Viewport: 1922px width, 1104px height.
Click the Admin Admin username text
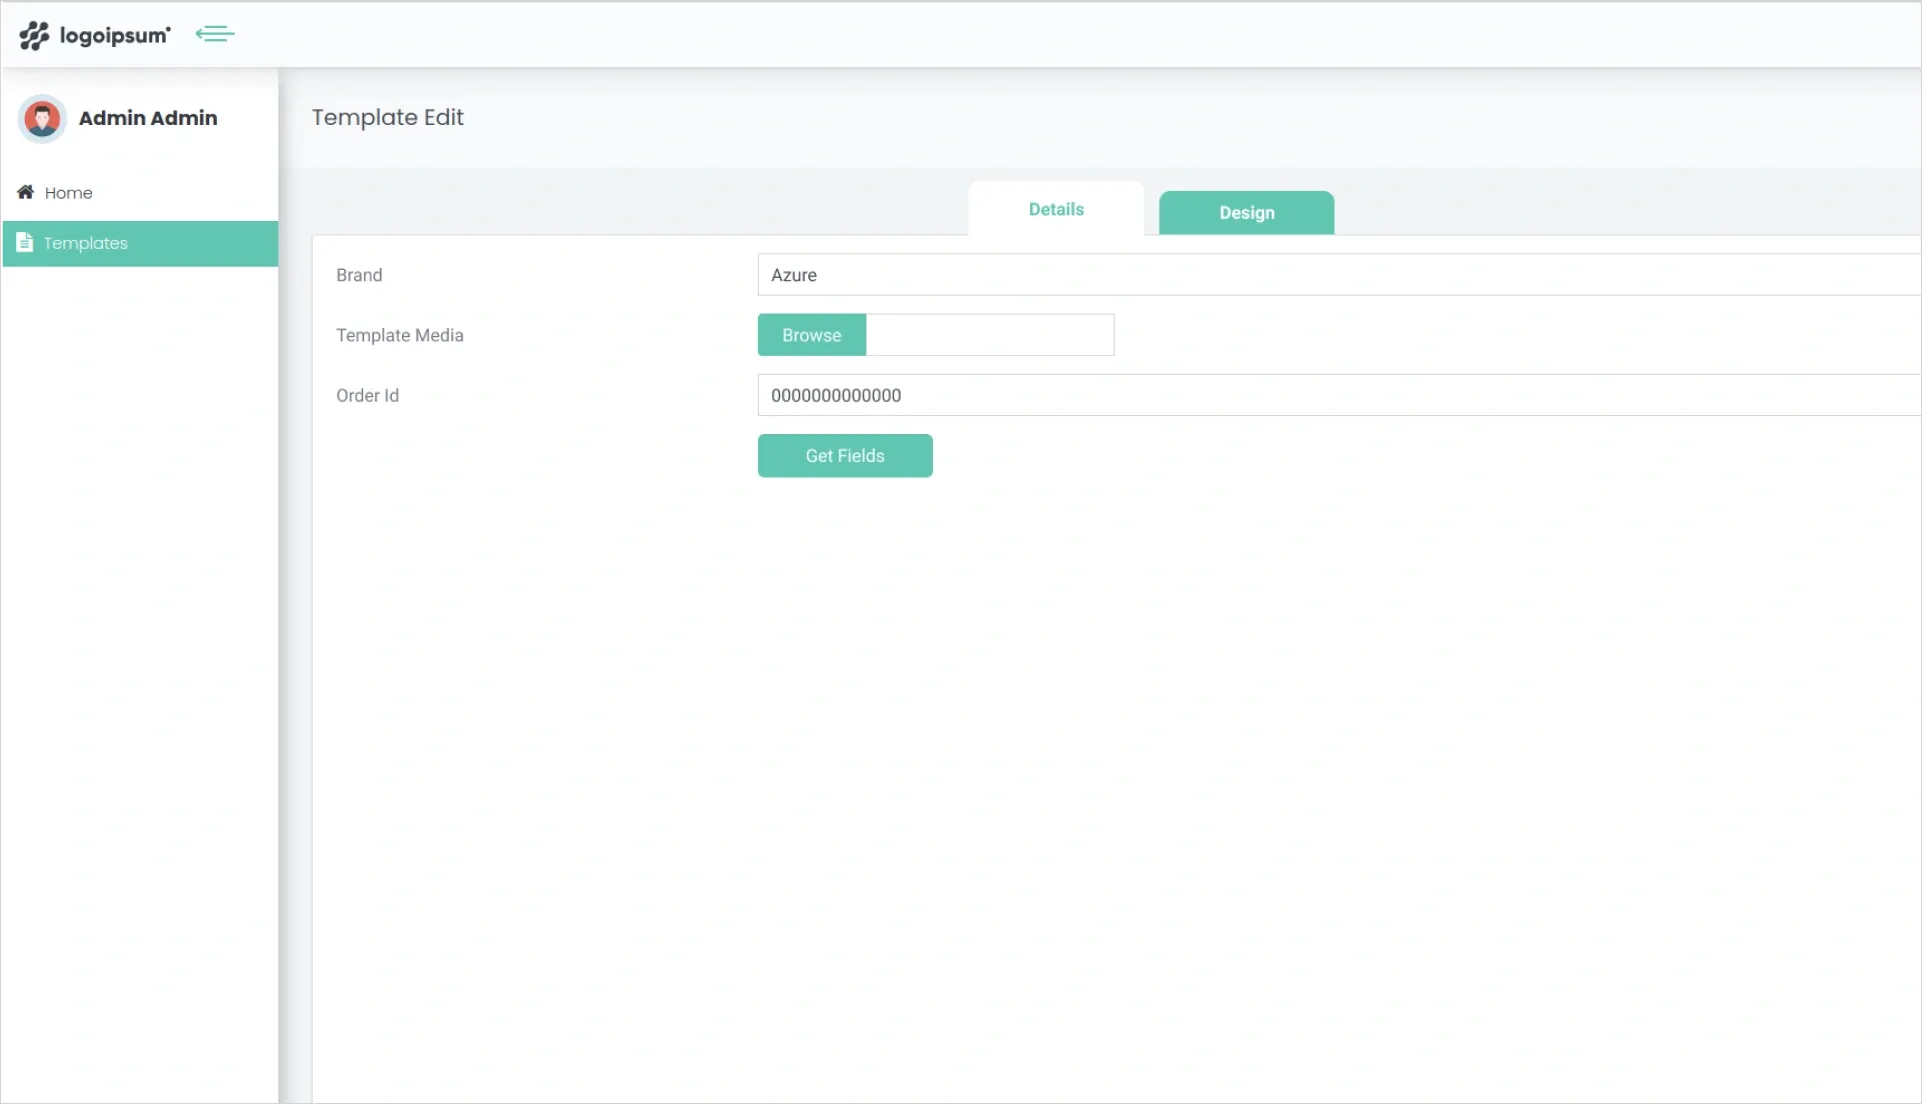pyautogui.click(x=149, y=118)
